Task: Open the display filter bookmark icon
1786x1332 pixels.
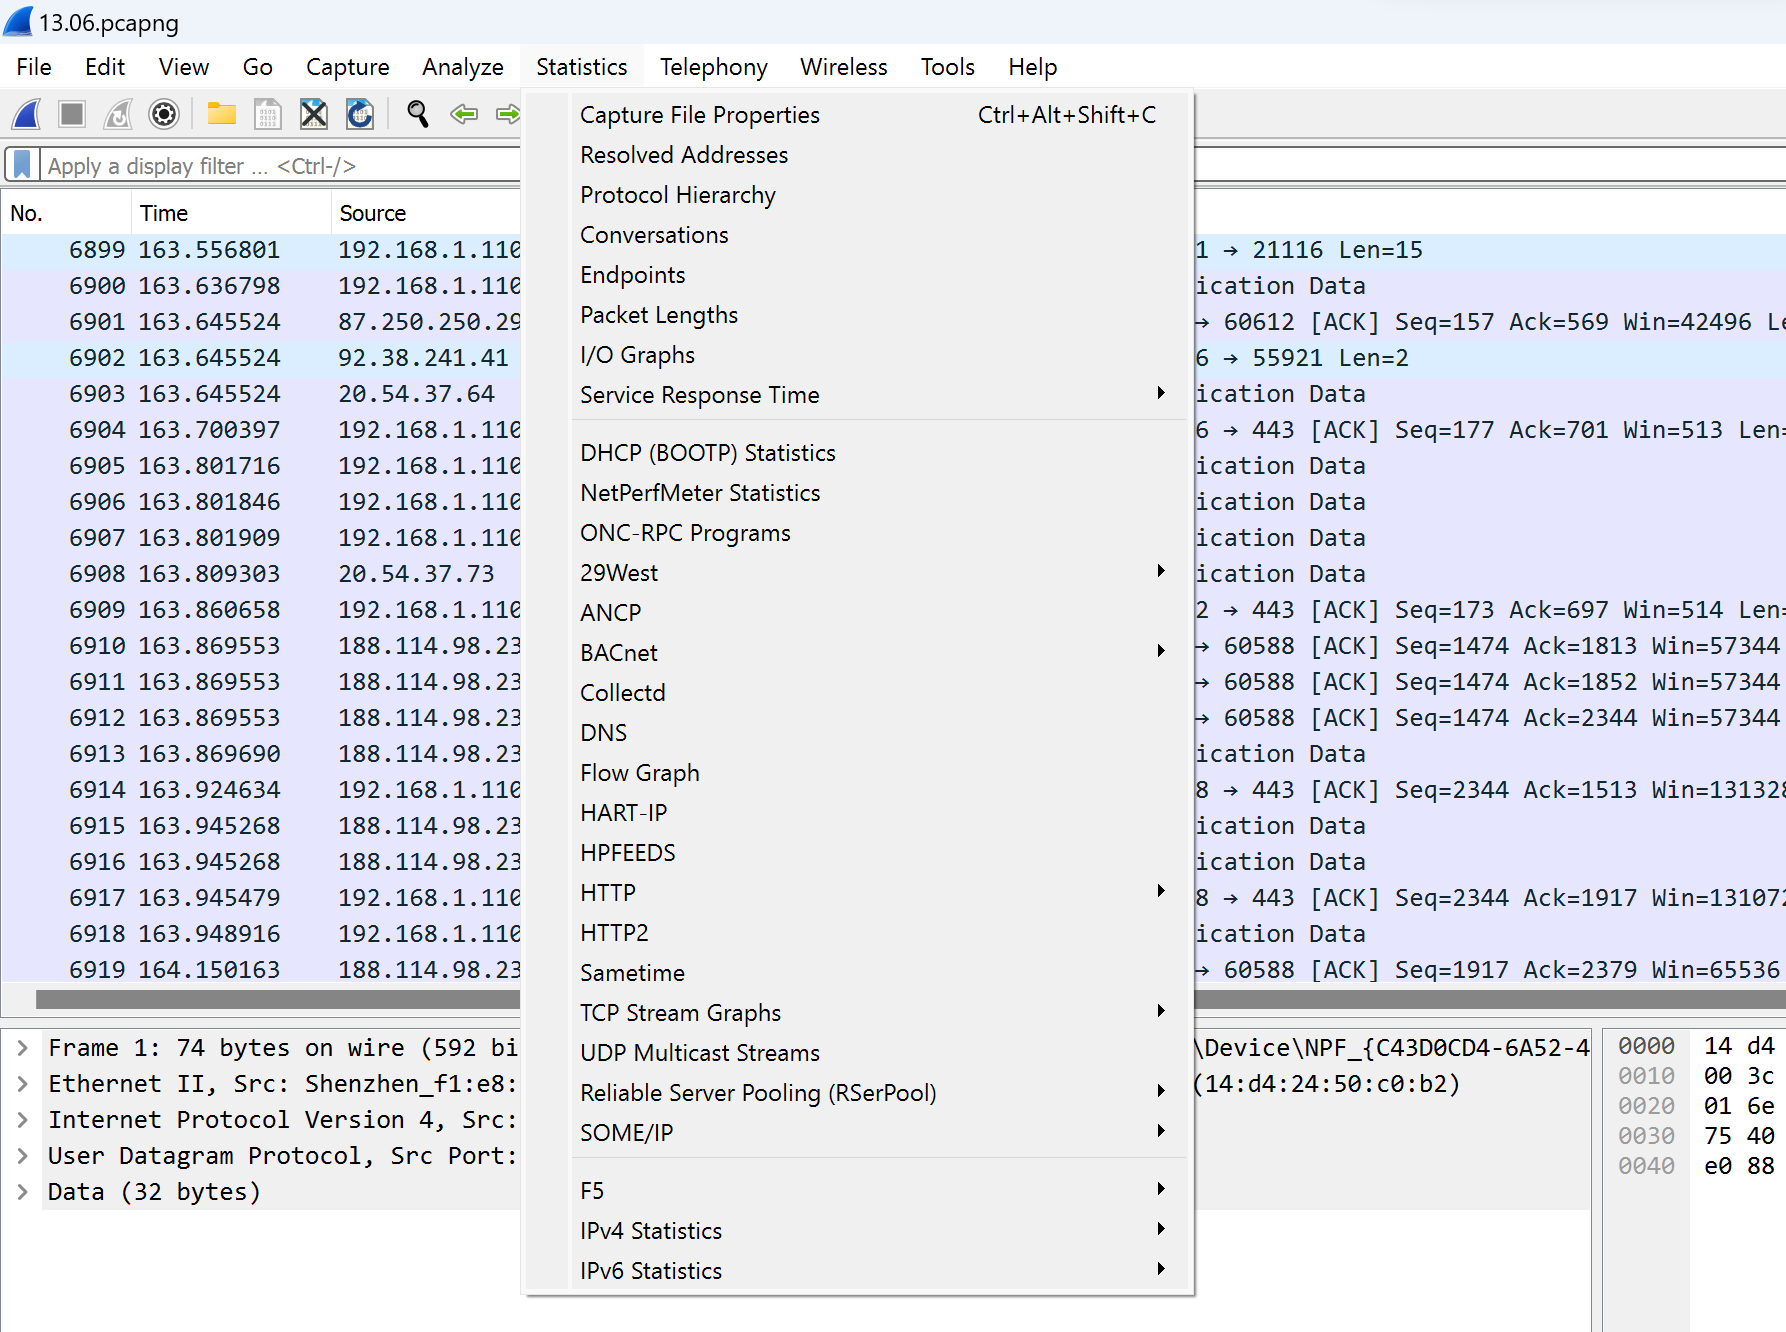Action: point(22,165)
